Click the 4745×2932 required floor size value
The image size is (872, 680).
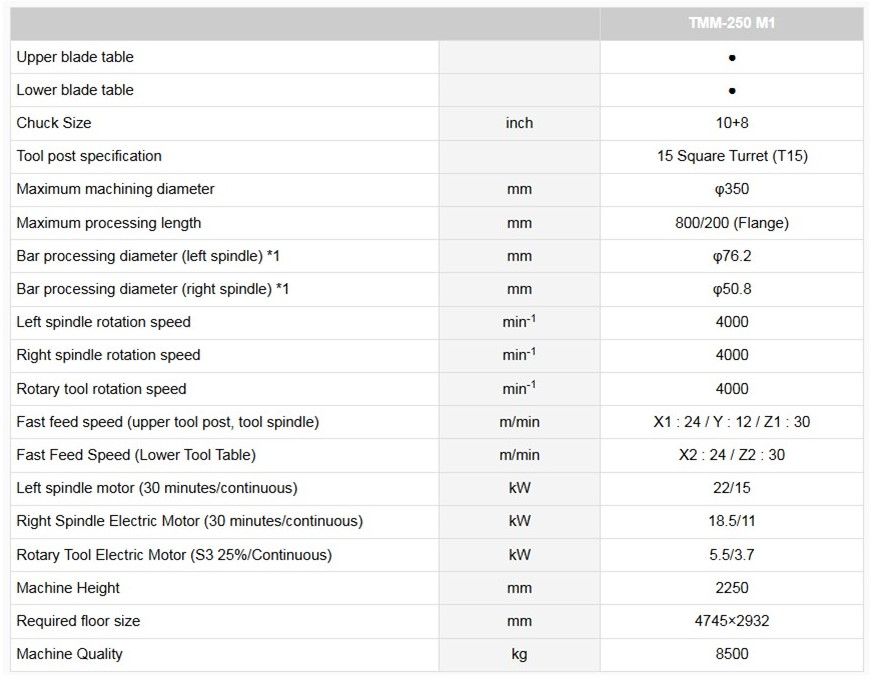(x=731, y=621)
